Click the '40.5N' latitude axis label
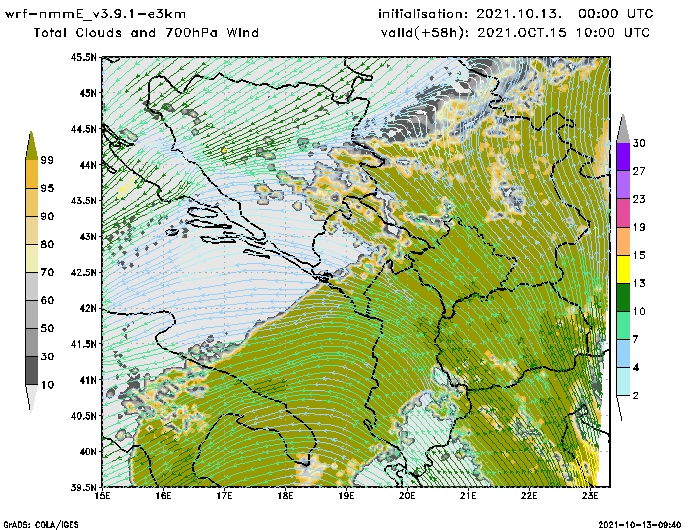Screen dimensions: 700x530 tap(83, 416)
